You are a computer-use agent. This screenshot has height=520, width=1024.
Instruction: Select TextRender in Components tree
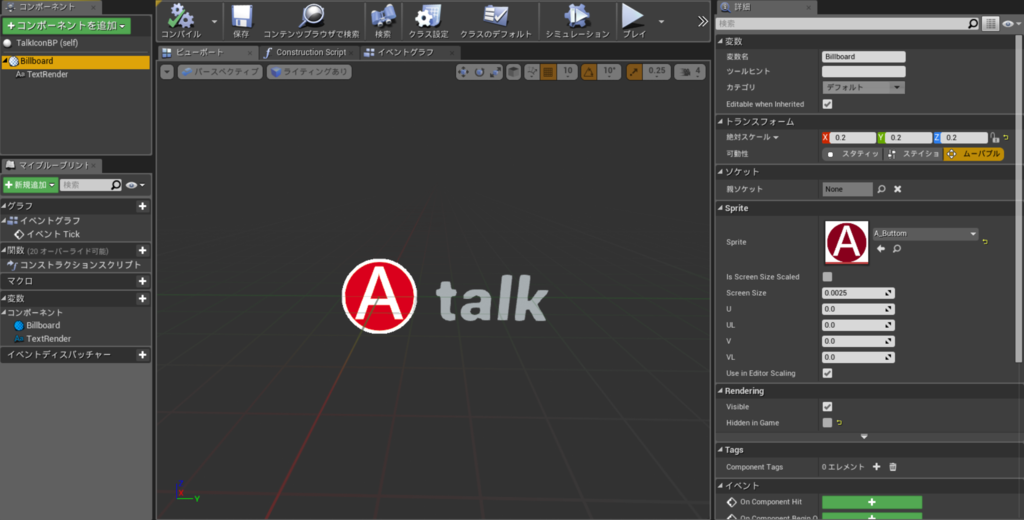tap(47, 74)
